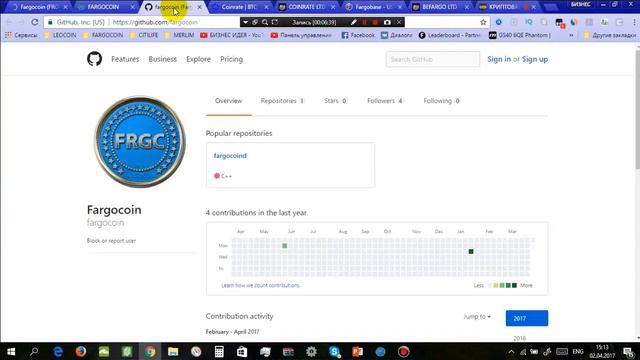
Task: Open PowerPoint from the taskbar
Action: click(358, 351)
